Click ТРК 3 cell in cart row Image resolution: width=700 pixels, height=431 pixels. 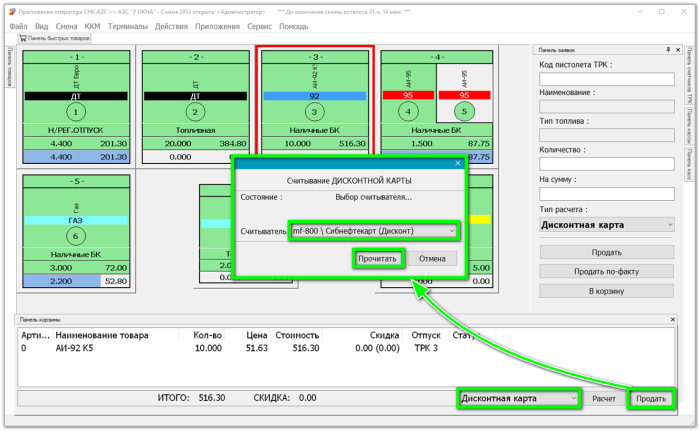(x=426, y=348)
